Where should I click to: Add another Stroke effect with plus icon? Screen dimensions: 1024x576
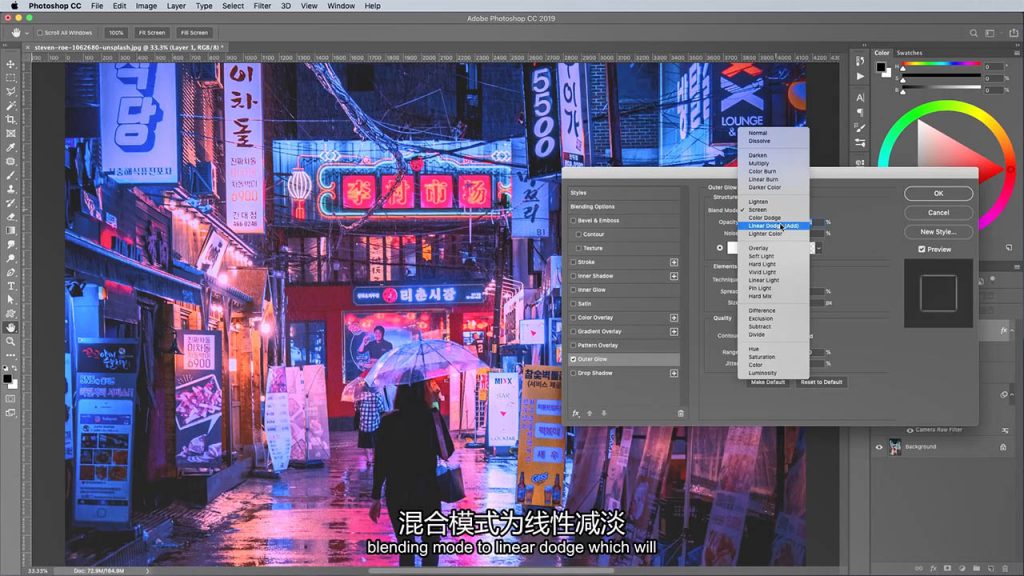point(674,262)
